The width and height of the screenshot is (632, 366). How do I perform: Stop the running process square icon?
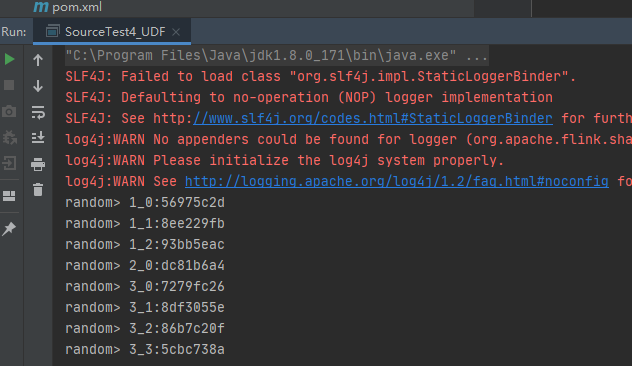coord(9,85)
